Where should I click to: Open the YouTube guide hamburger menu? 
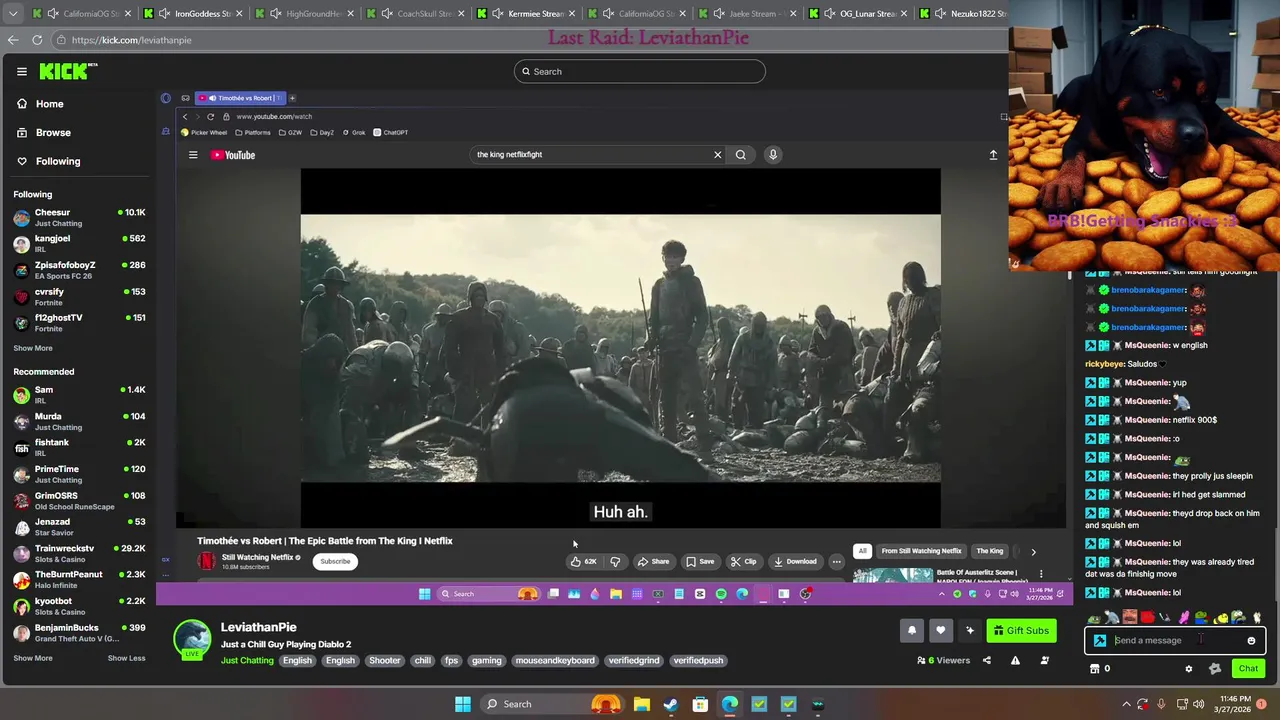point(193,155)
